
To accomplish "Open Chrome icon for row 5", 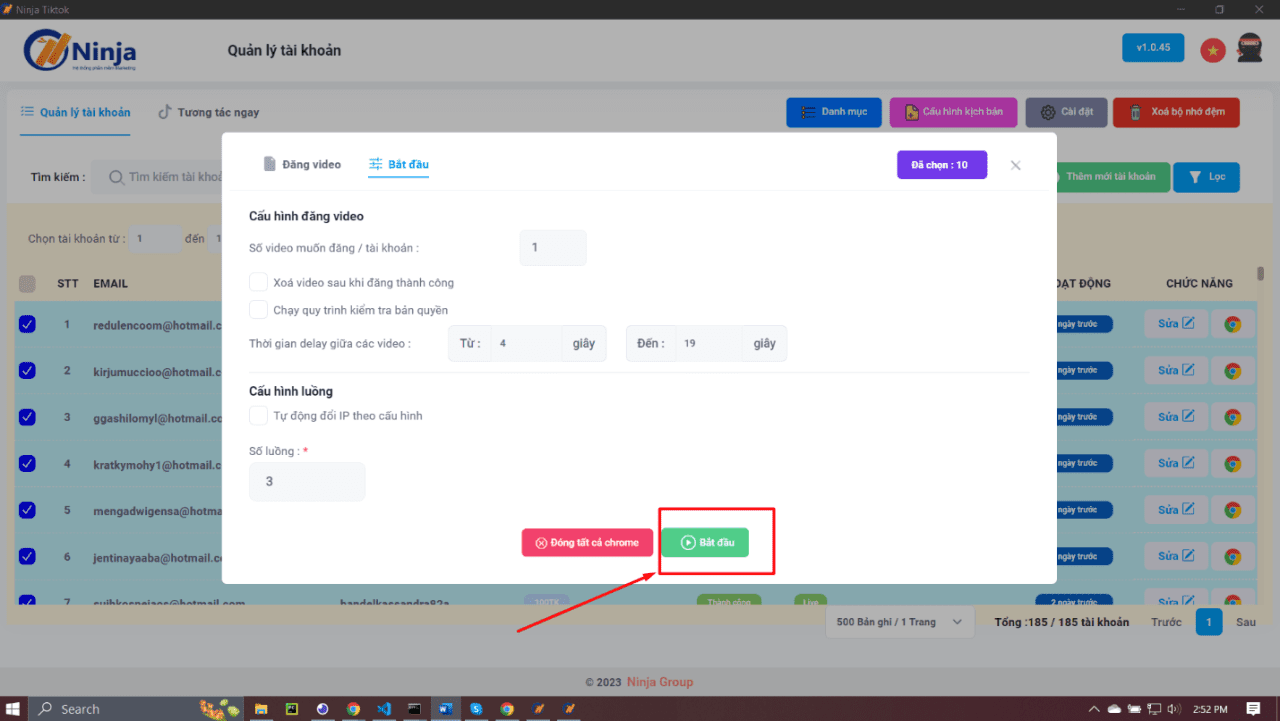I will coord(1233,510).
